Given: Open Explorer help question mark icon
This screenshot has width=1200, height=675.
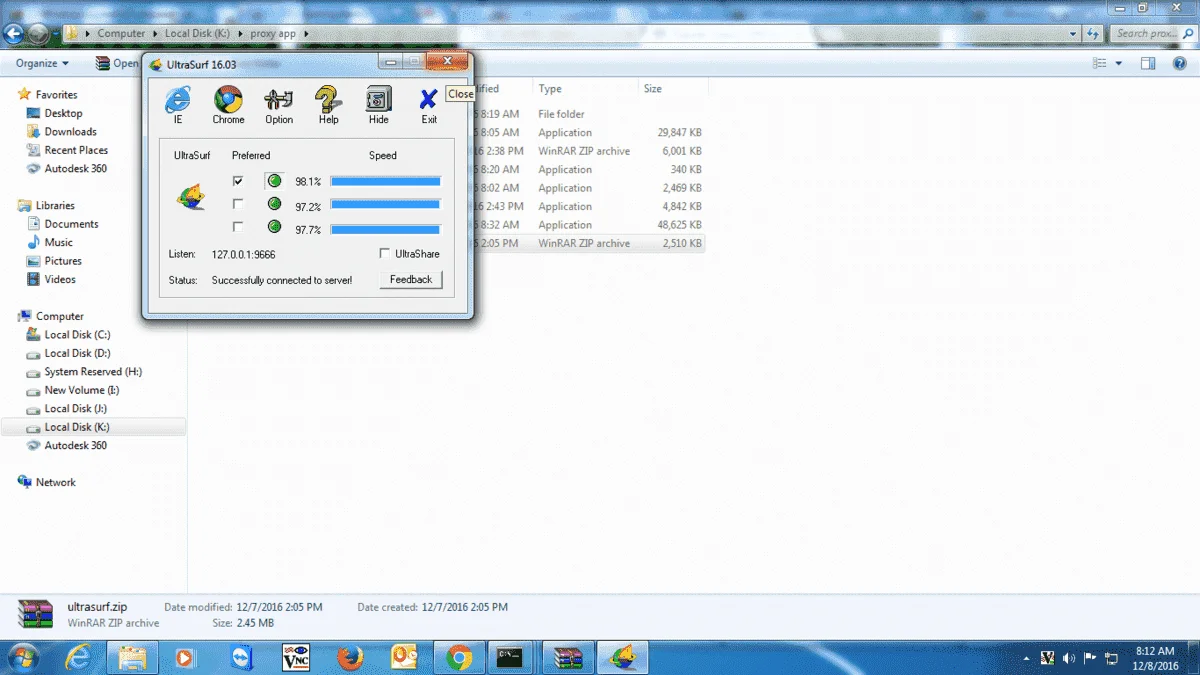Looking at the screenshot, I should pos(1178,63).
